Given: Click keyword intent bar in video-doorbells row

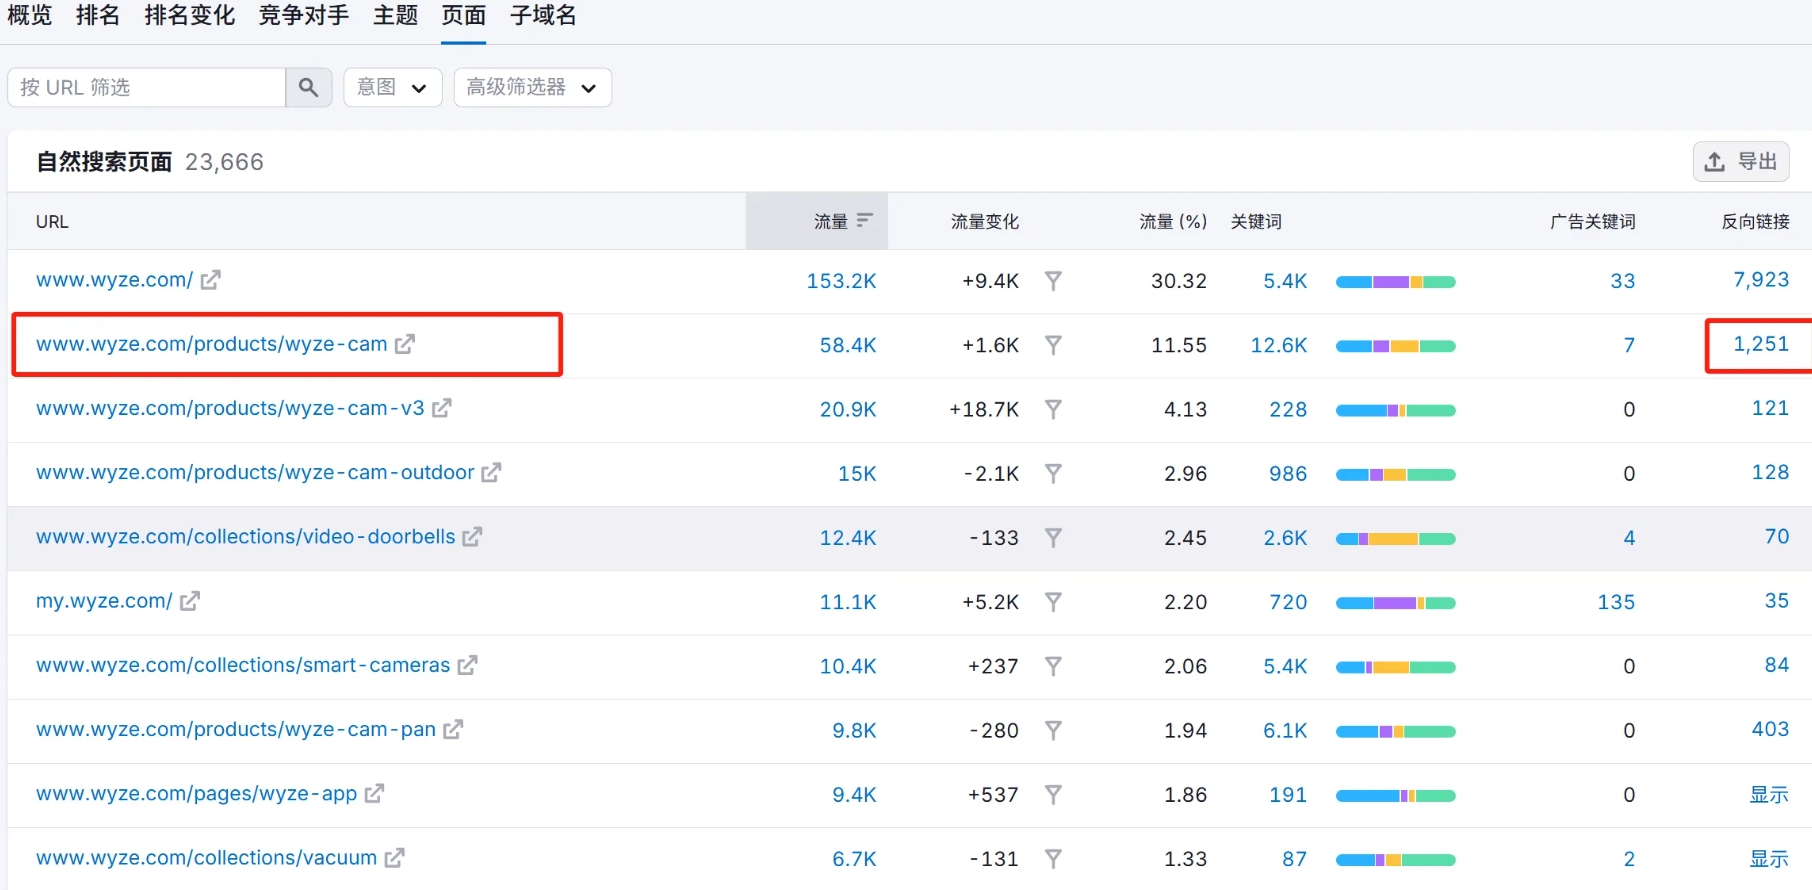Looking at the screenshot, I should [x=1396, y=539].
